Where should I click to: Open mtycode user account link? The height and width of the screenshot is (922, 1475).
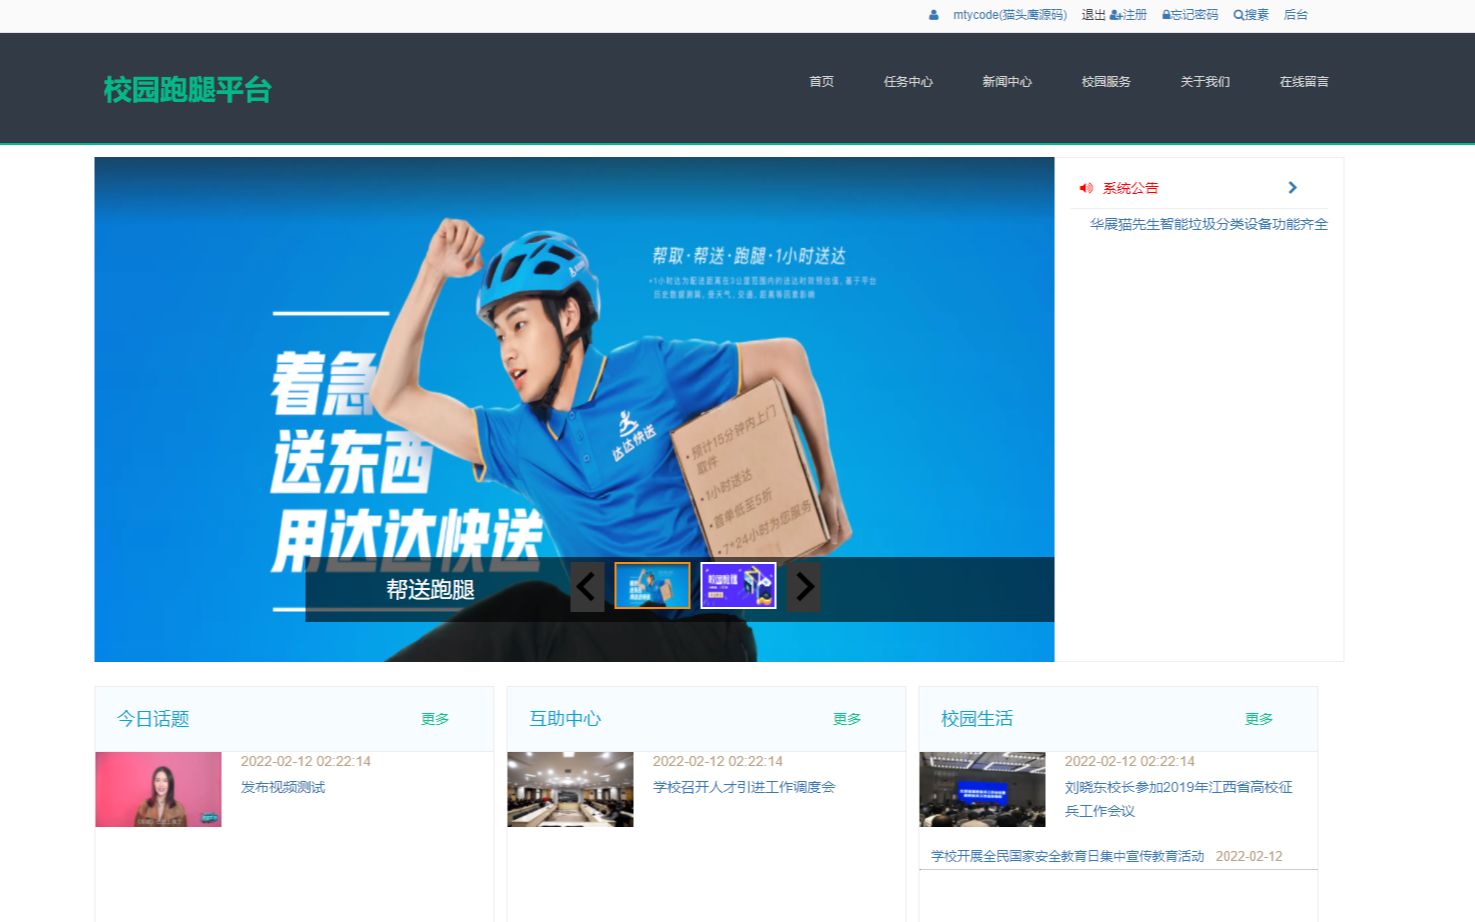(x=1010, y=15)
